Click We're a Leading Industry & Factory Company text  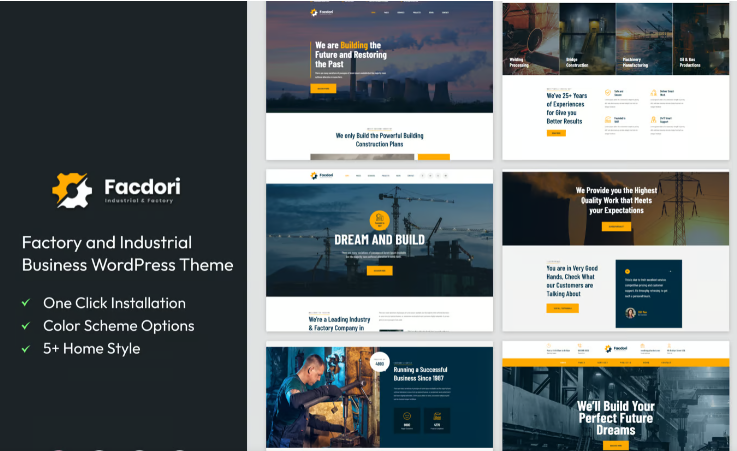(339, 324)
